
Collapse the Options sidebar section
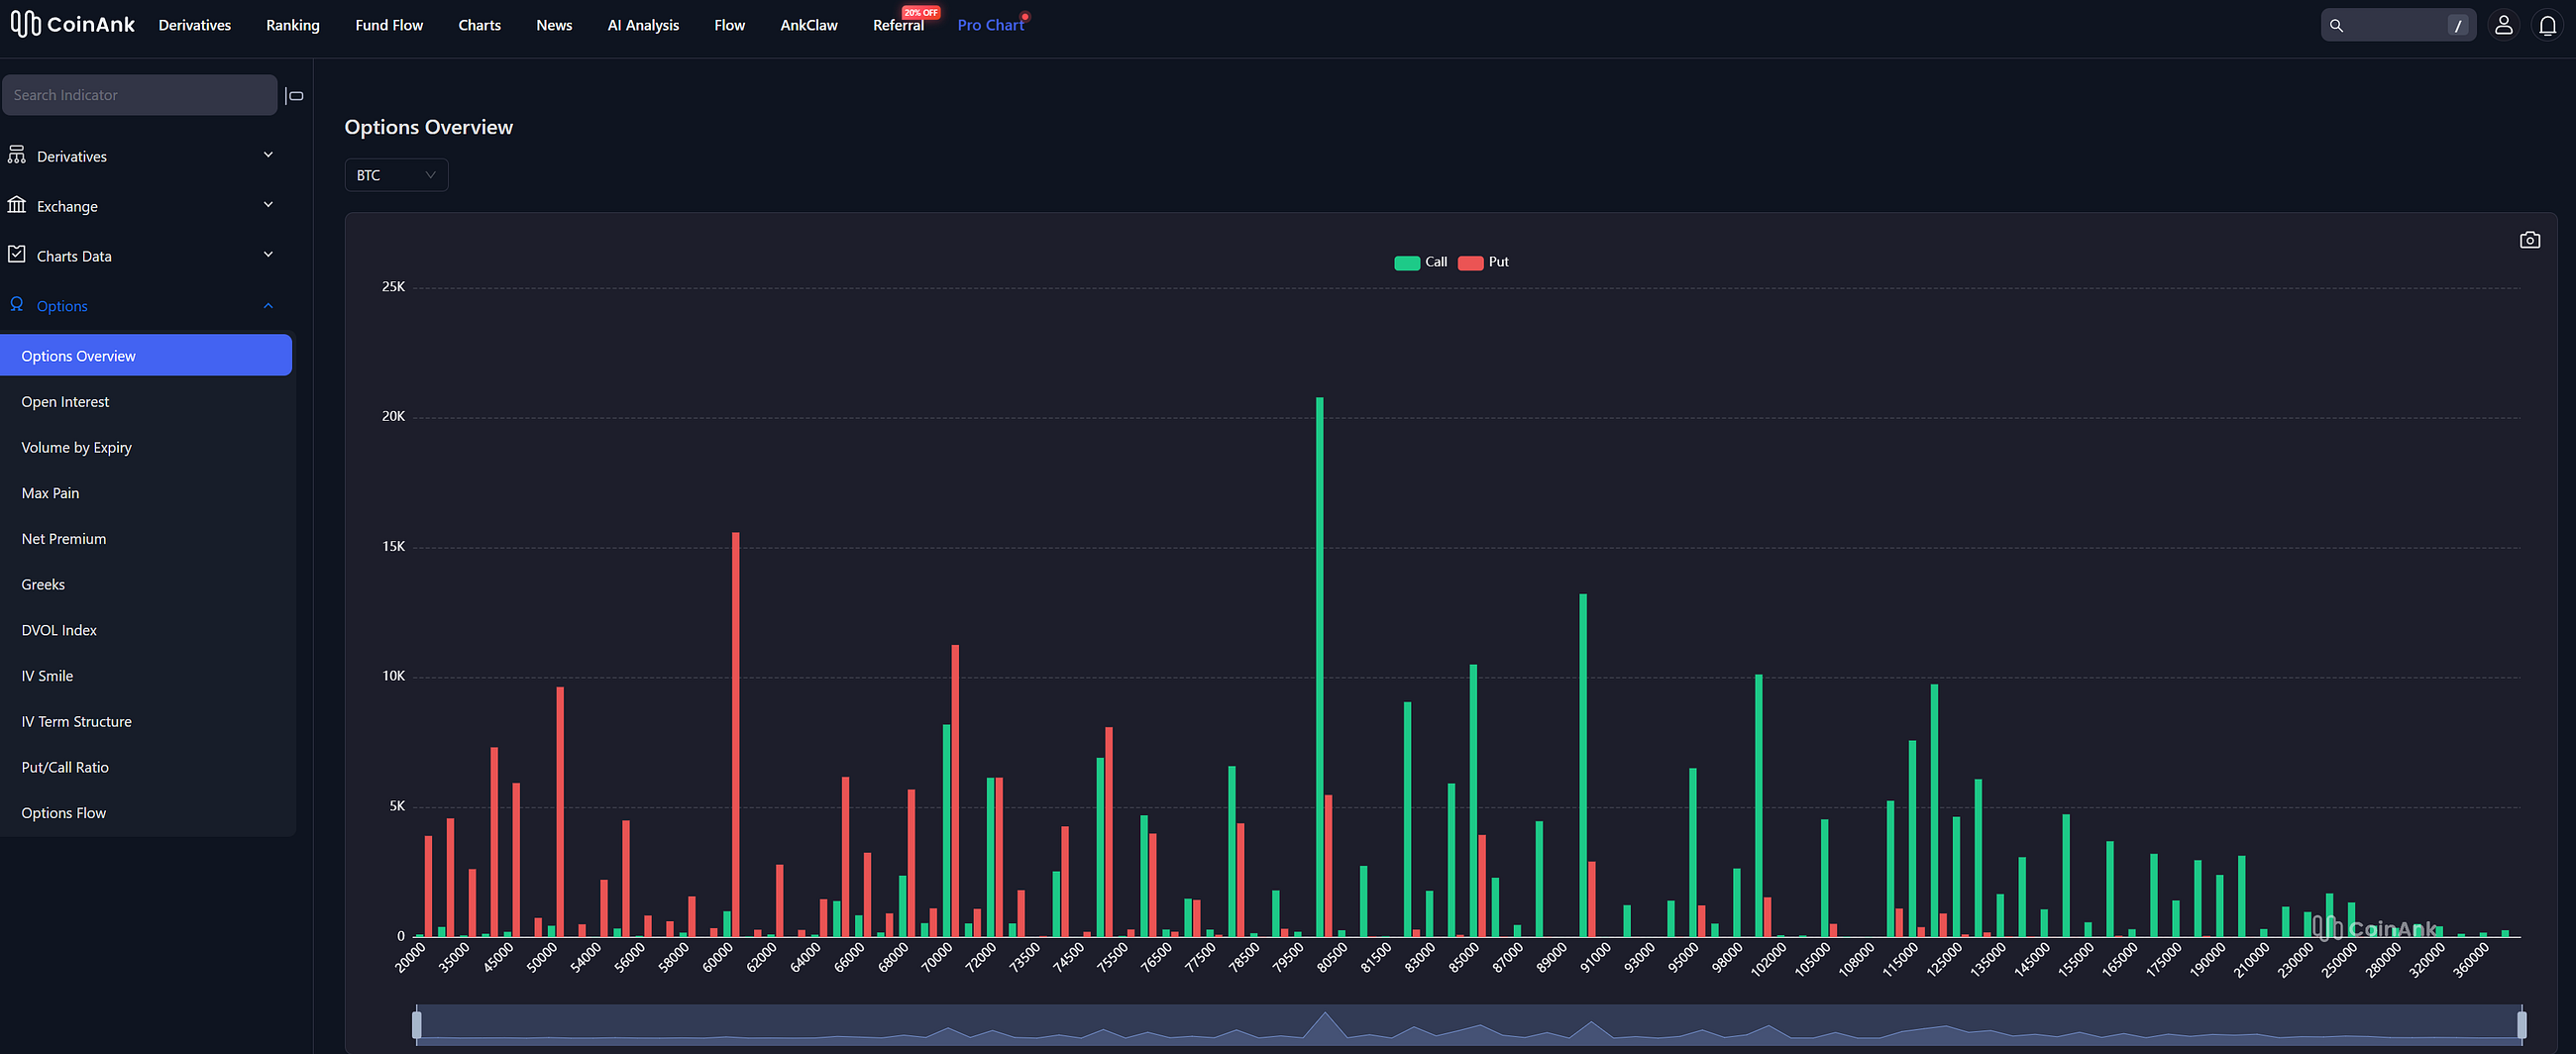coord(268,305)
